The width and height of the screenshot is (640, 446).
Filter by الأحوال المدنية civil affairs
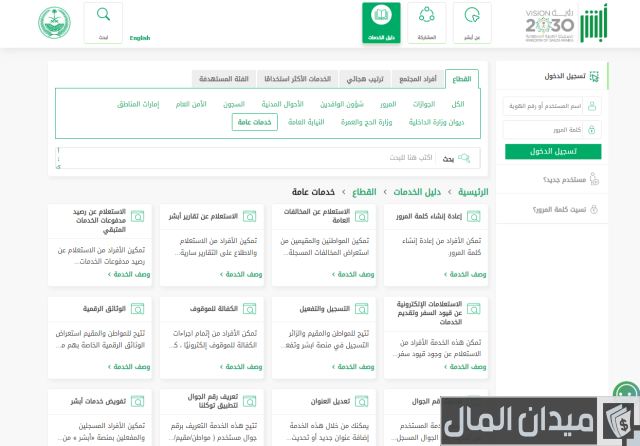click(282, 104)
